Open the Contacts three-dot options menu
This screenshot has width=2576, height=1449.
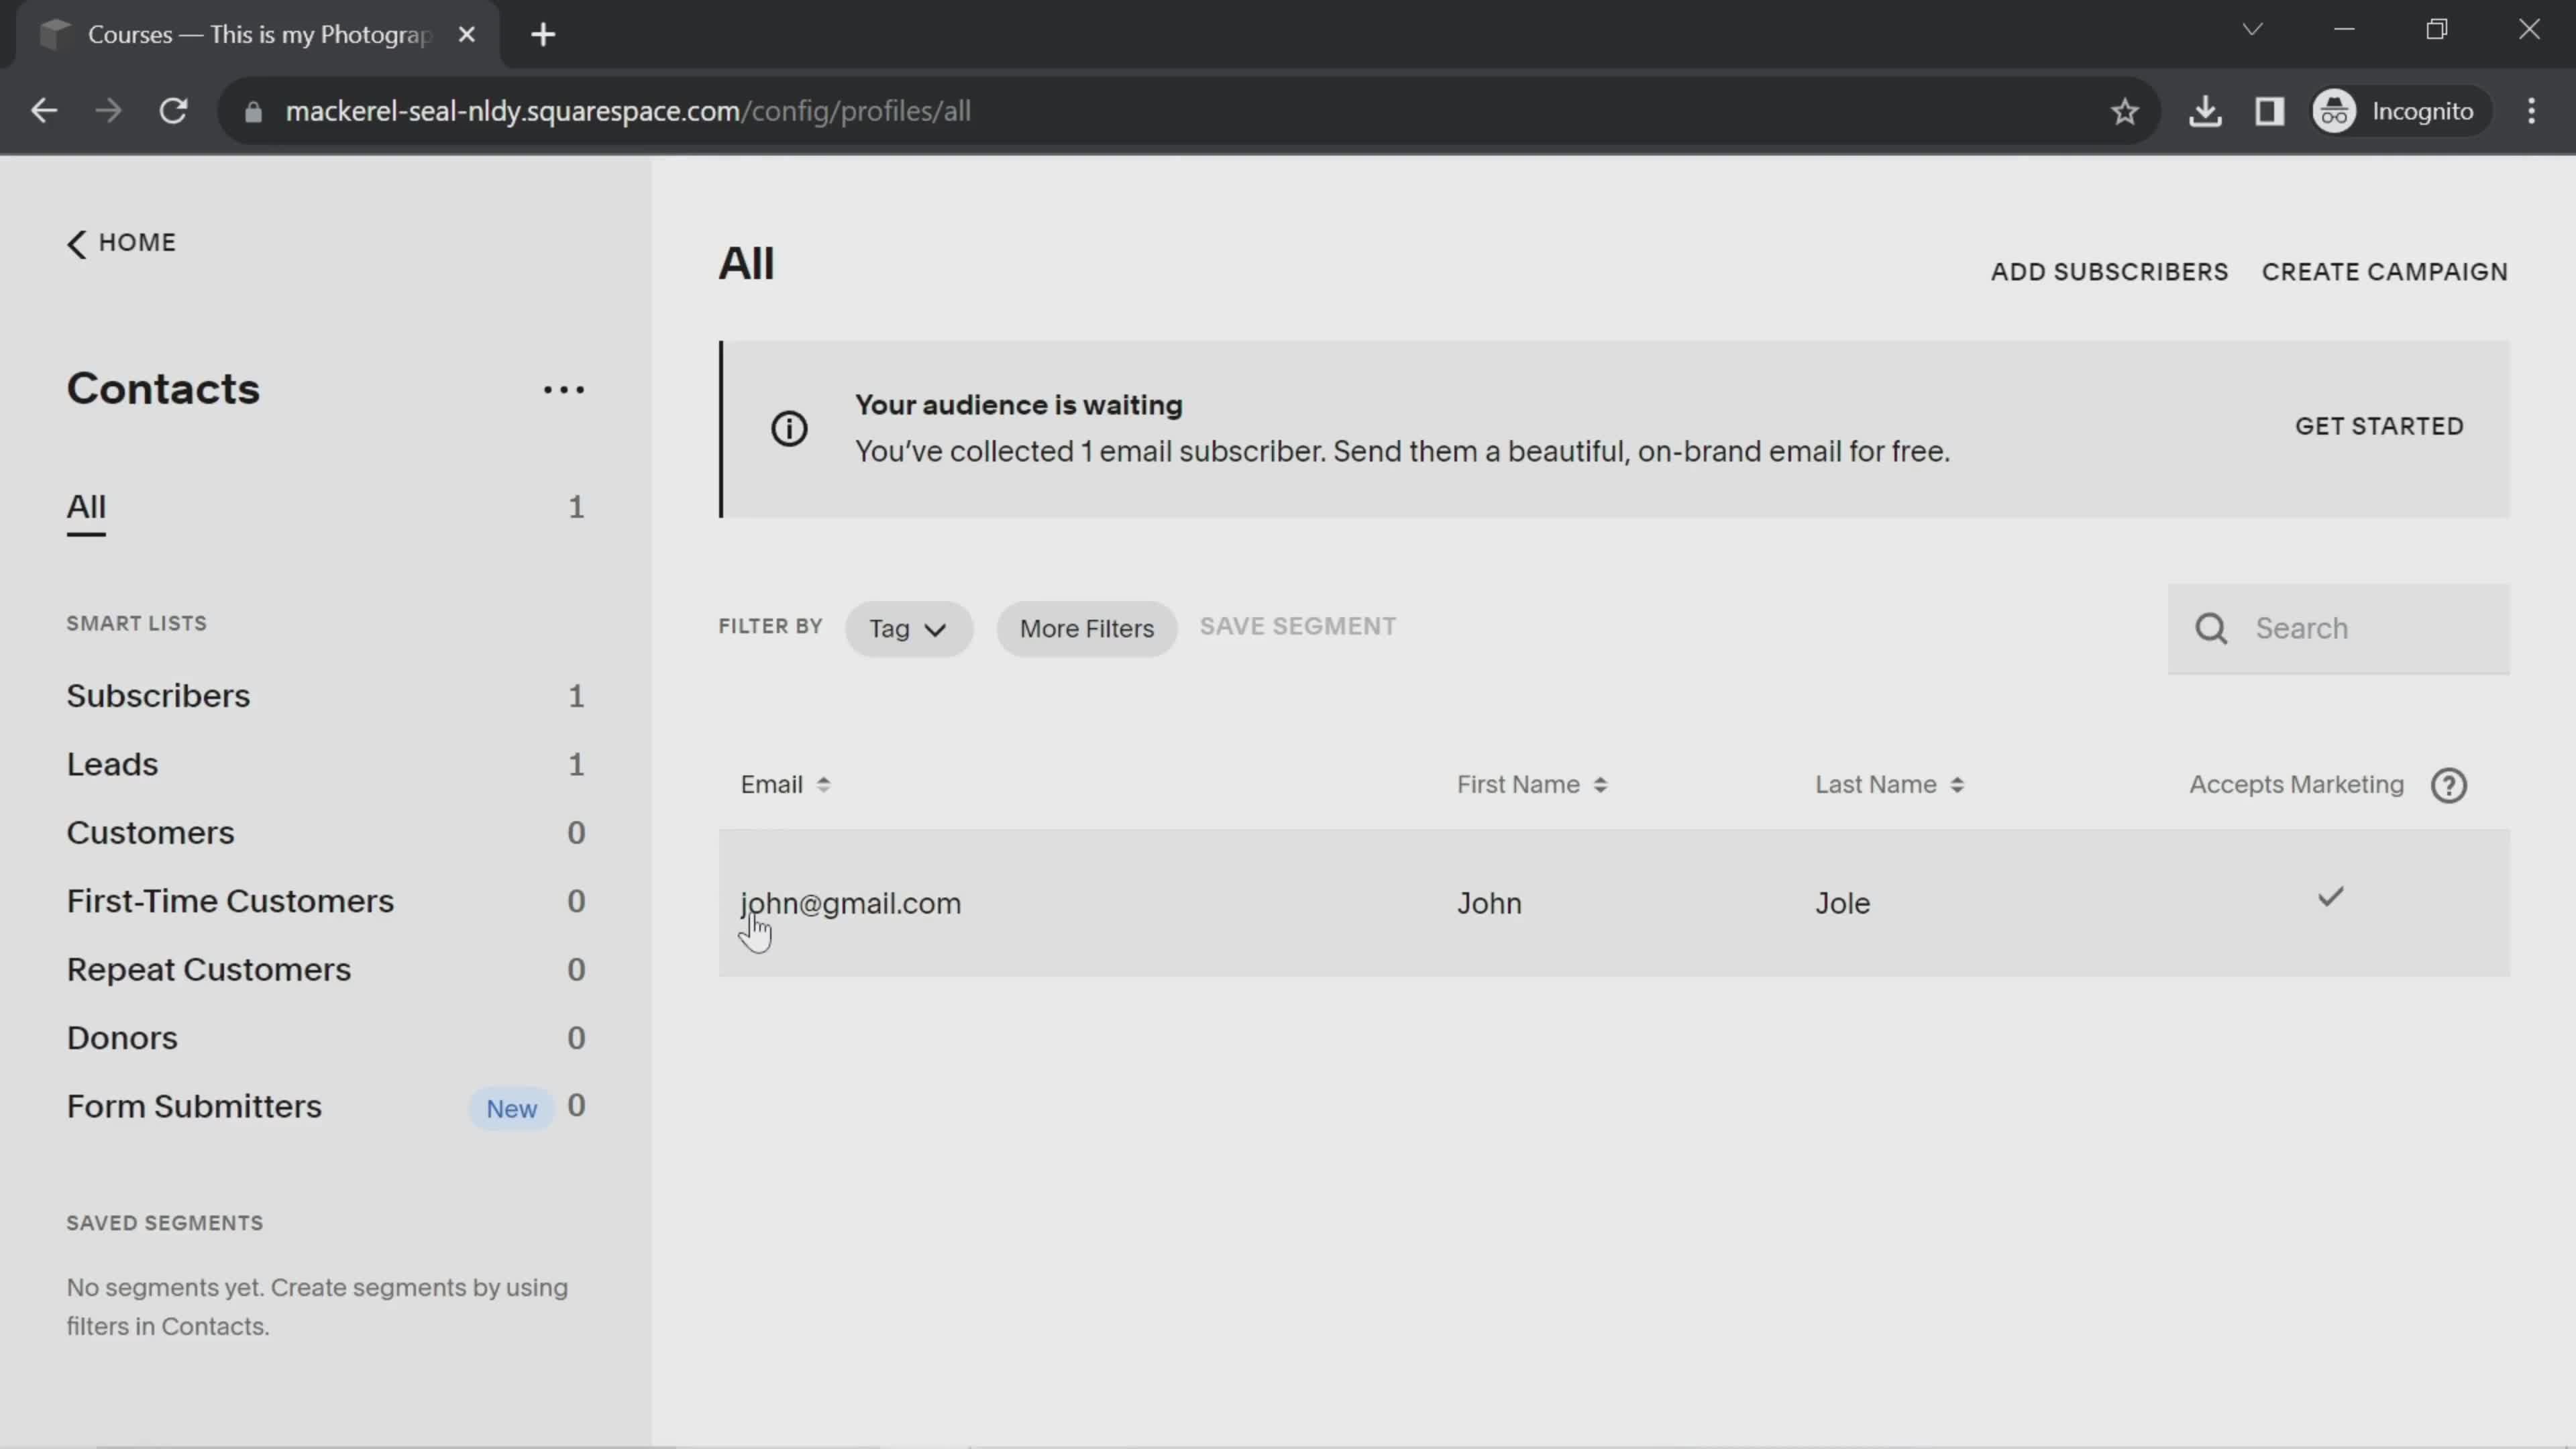(x=564, y=390)
